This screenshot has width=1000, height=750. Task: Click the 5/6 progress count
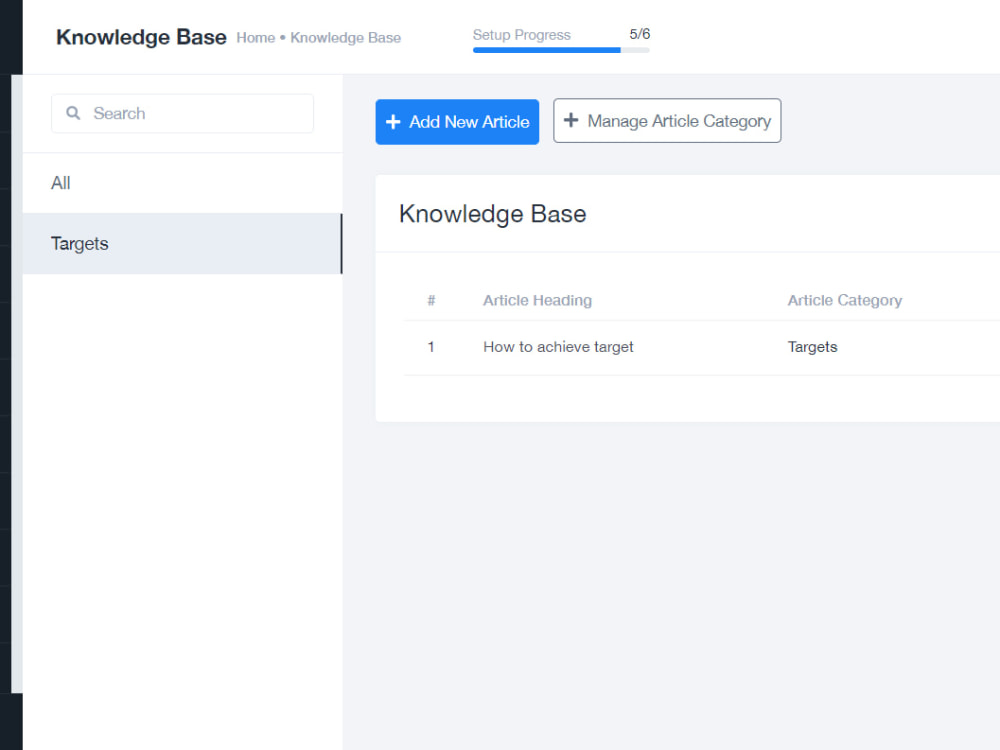(640, 34)
